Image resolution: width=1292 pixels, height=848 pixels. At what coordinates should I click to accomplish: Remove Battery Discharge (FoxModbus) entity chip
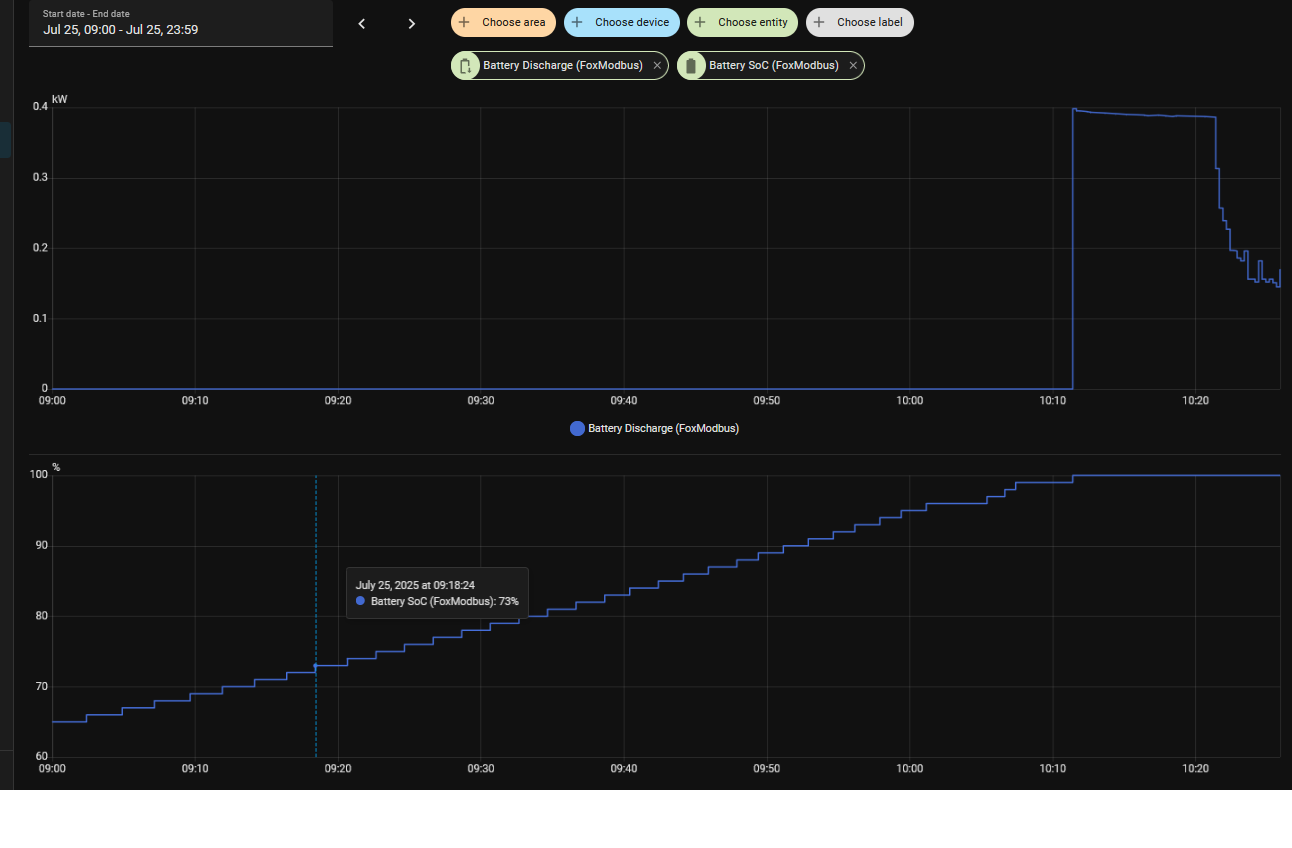coord(657,66)
